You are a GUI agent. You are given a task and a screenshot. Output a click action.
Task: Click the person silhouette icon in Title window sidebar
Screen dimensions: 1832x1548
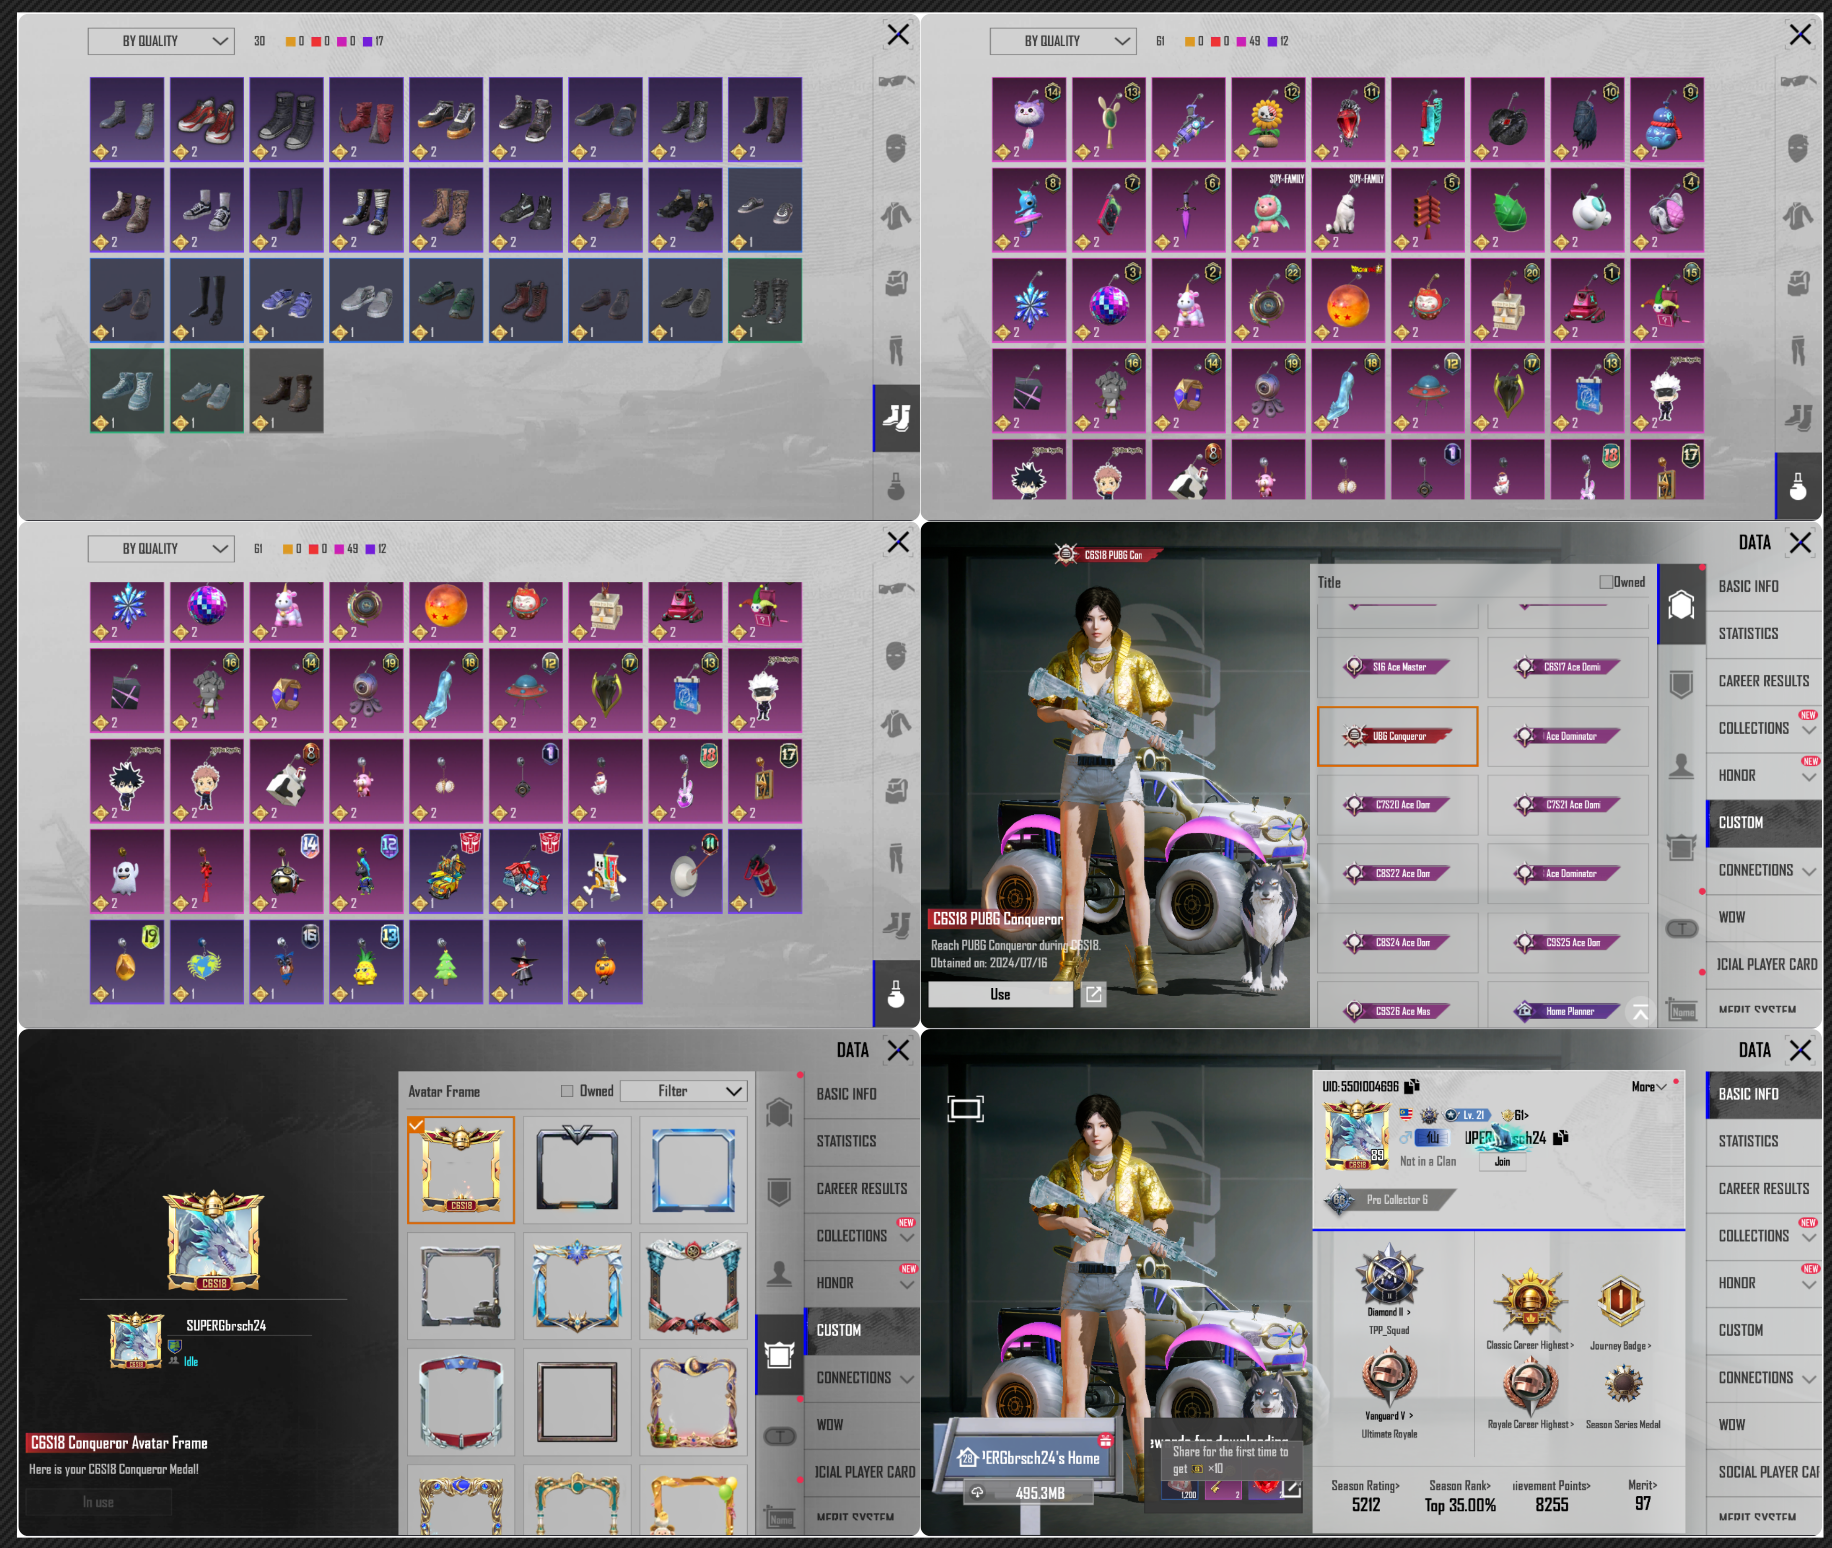(1681, 766)
